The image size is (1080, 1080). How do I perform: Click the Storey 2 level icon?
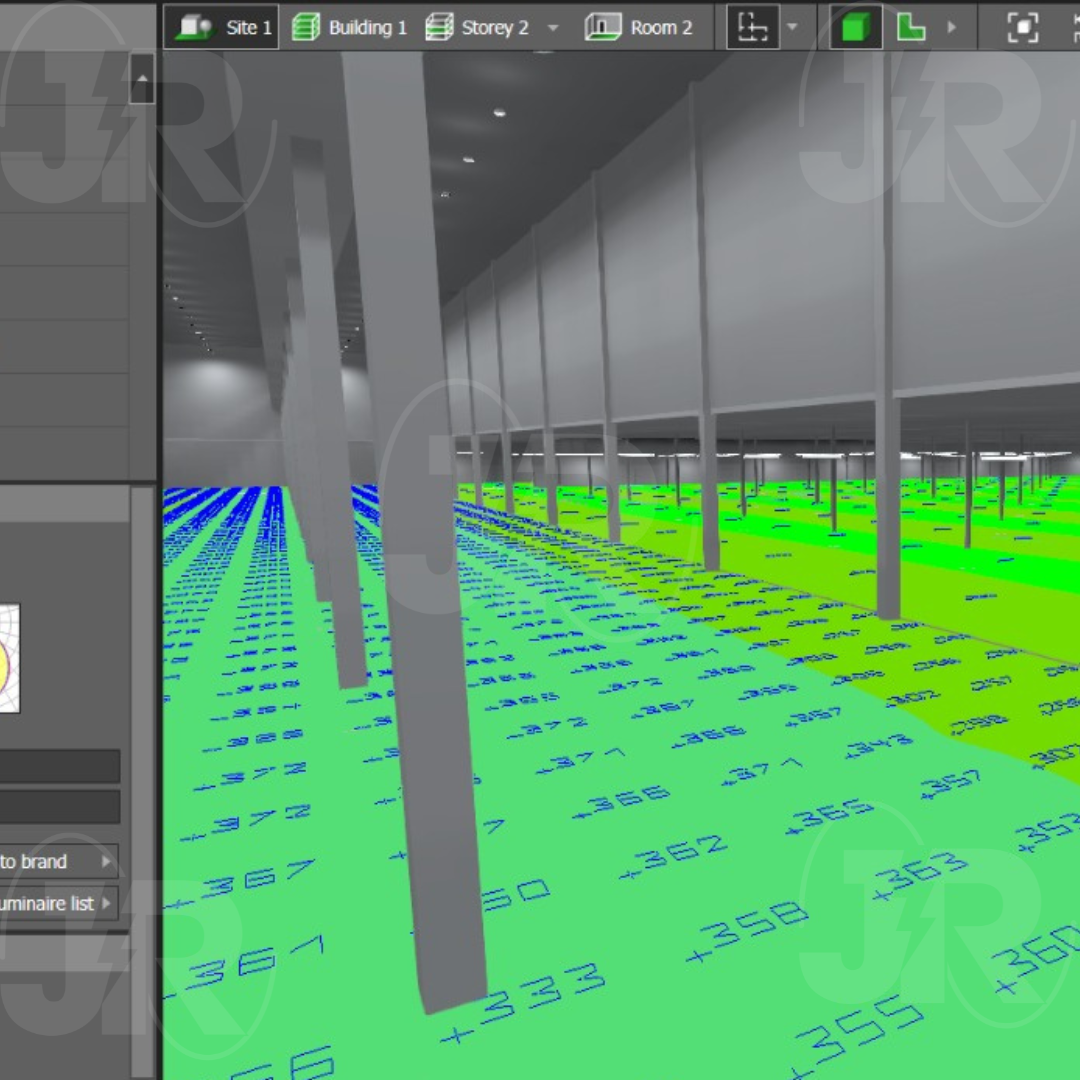(x=439, y=27)
